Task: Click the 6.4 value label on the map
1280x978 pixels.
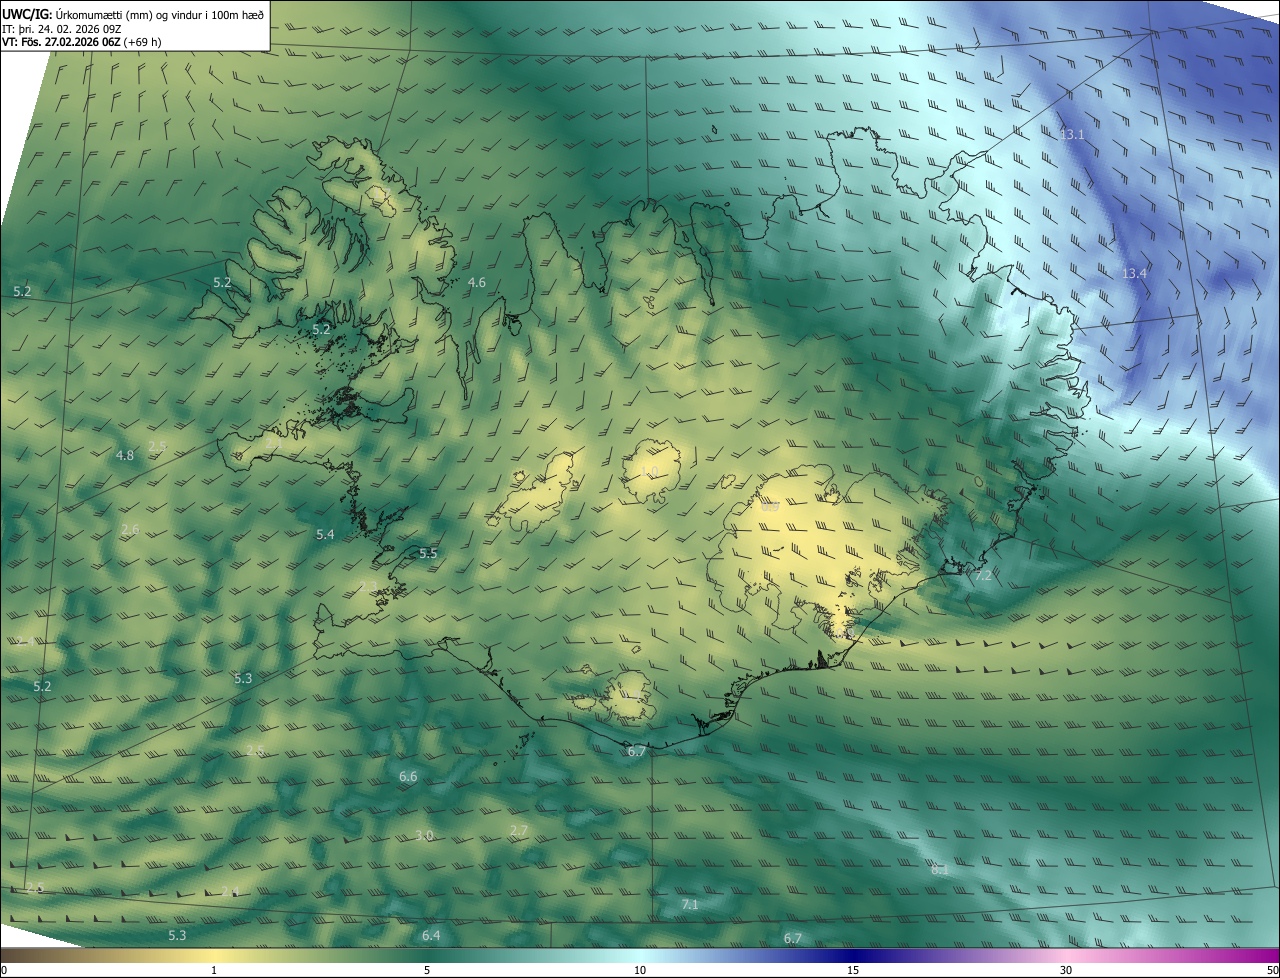Action: (x=431, y=935)
